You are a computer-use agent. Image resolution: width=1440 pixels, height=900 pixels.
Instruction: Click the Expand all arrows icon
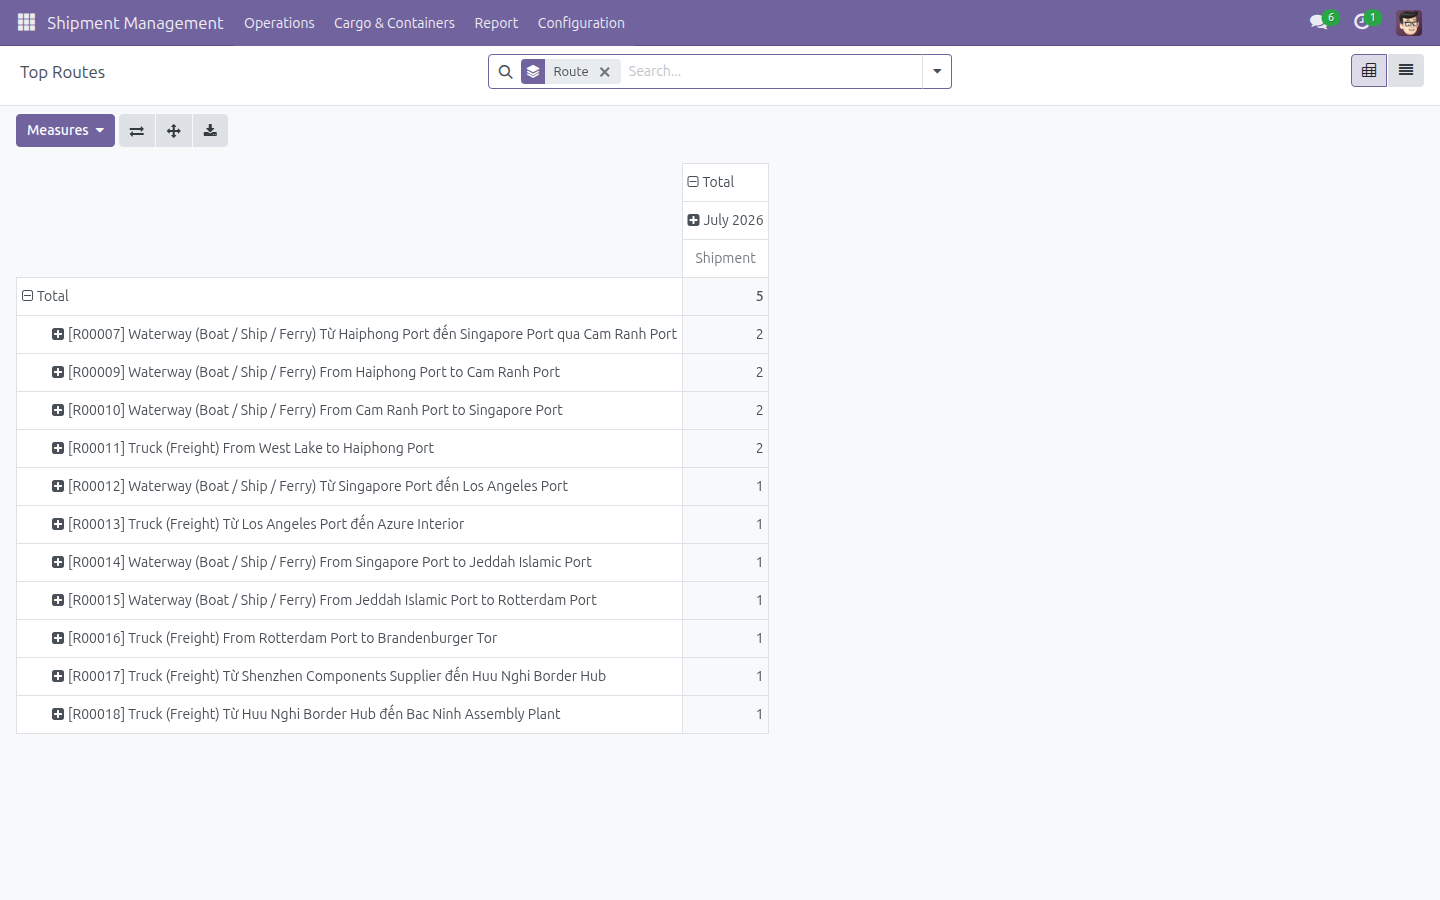point(174,131)
